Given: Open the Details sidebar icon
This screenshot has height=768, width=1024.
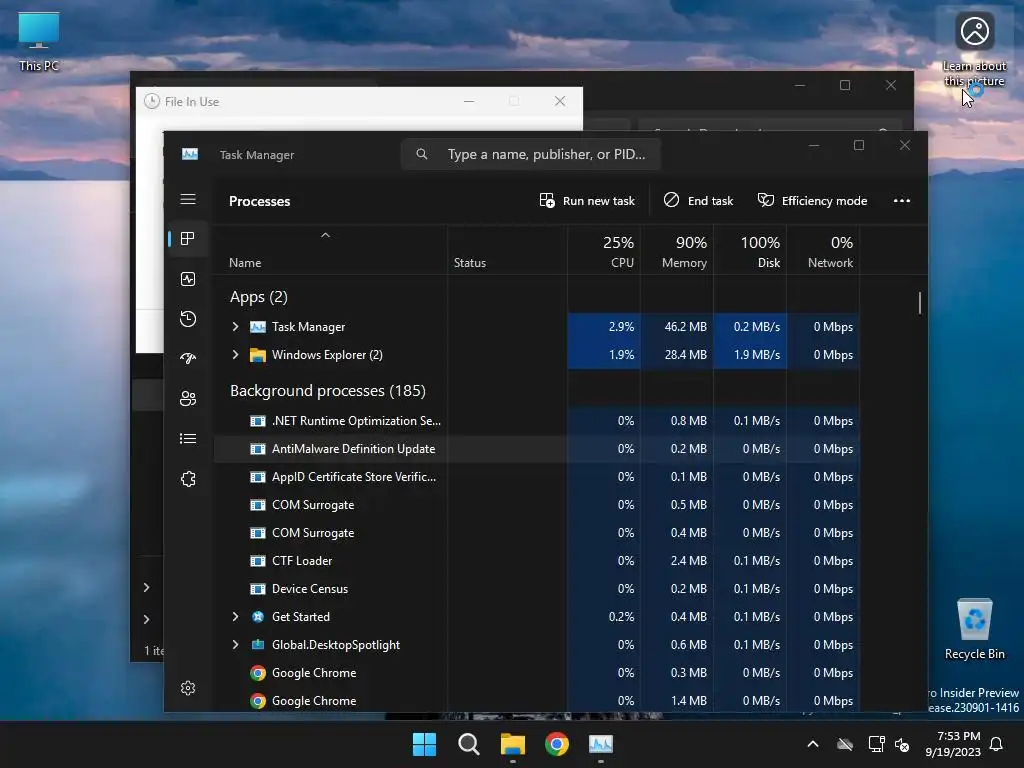Looking at the screenshot, I should click(188, 438).
